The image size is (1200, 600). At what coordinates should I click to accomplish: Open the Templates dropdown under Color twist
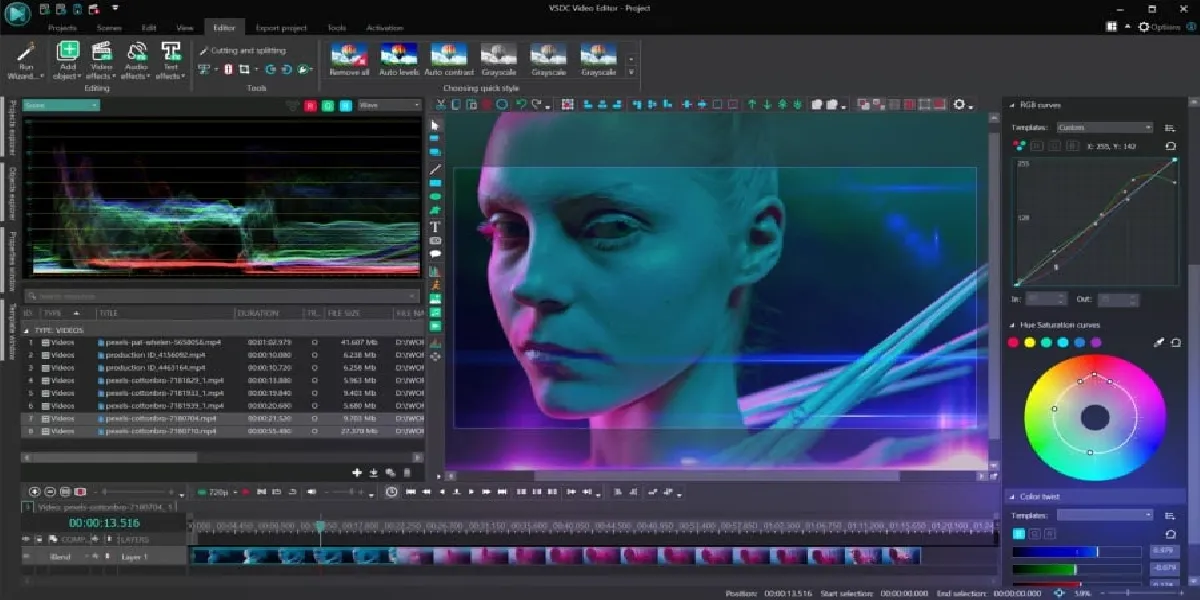coord(1103,513)
